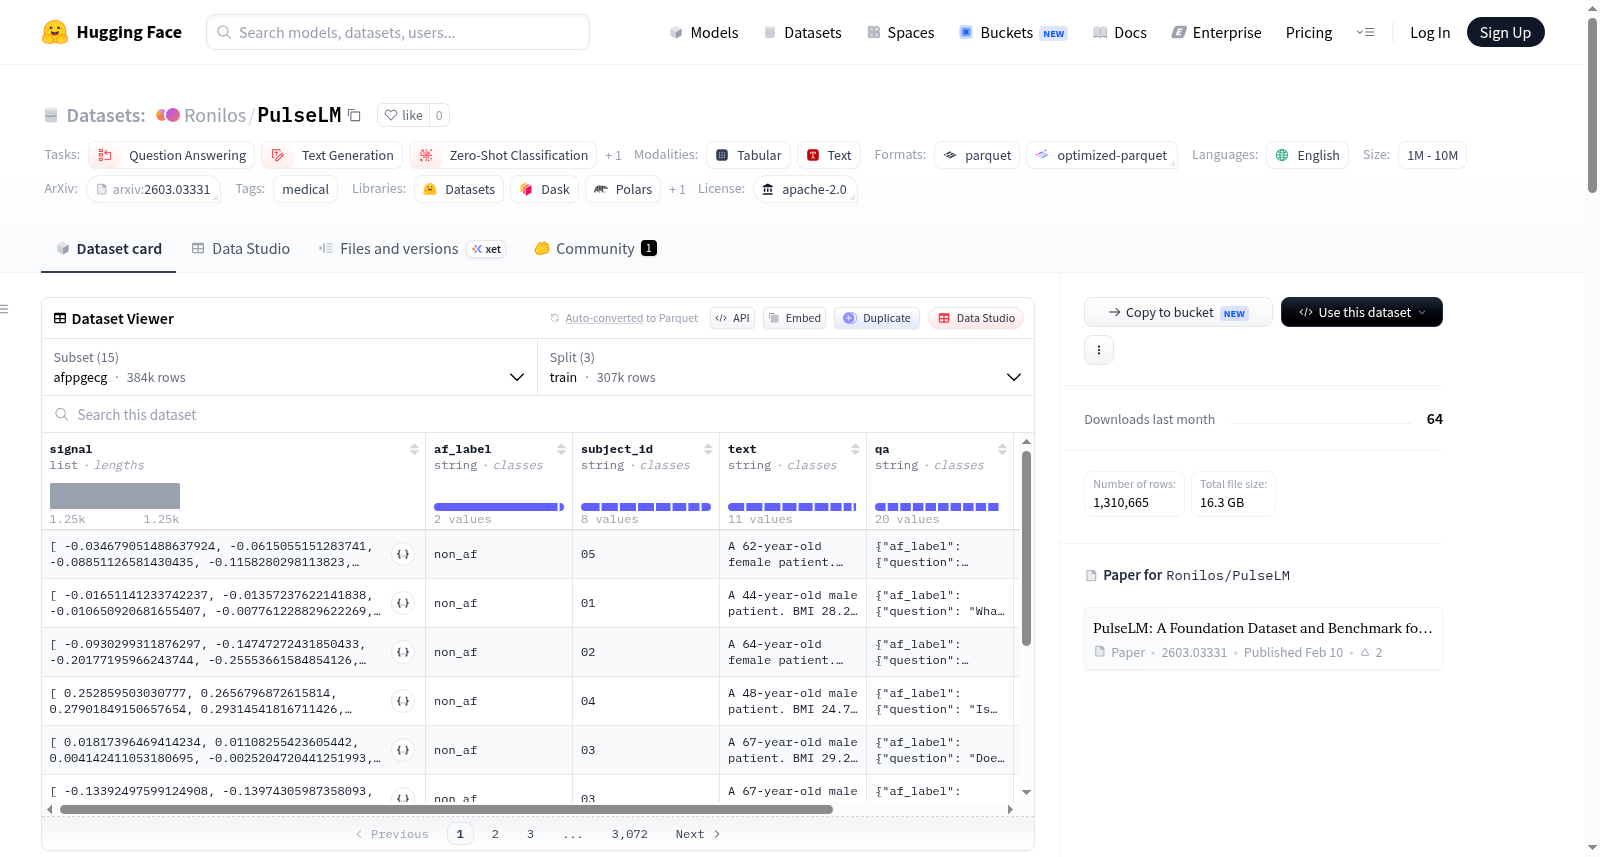The width and height of the screenshot is (1600, 857).
Task: Click the af_label class distribution bar
Action: 499,507
